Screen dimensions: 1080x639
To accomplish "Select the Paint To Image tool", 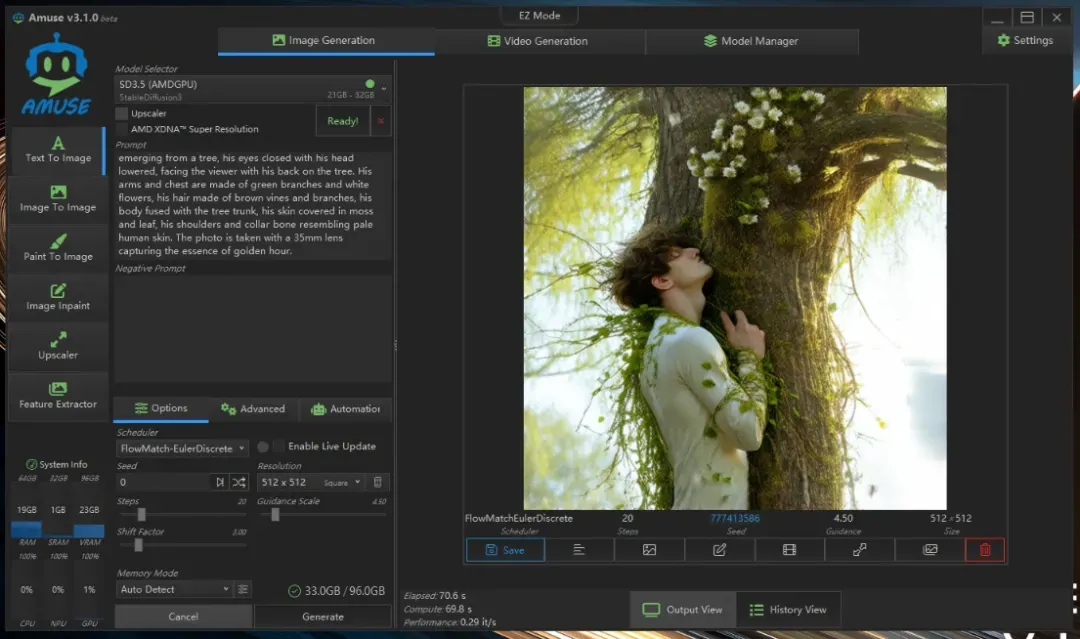I will pyautogui.click(x=58, y=248).
